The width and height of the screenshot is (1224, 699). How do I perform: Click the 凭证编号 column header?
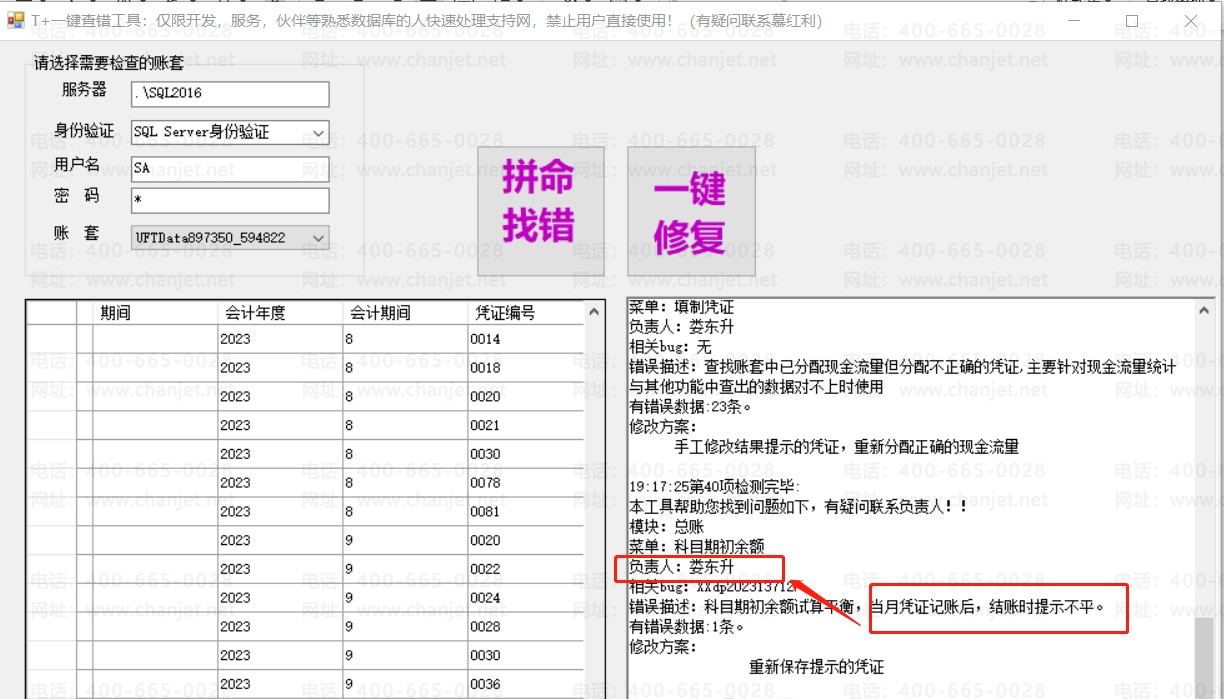coord(525,312)
